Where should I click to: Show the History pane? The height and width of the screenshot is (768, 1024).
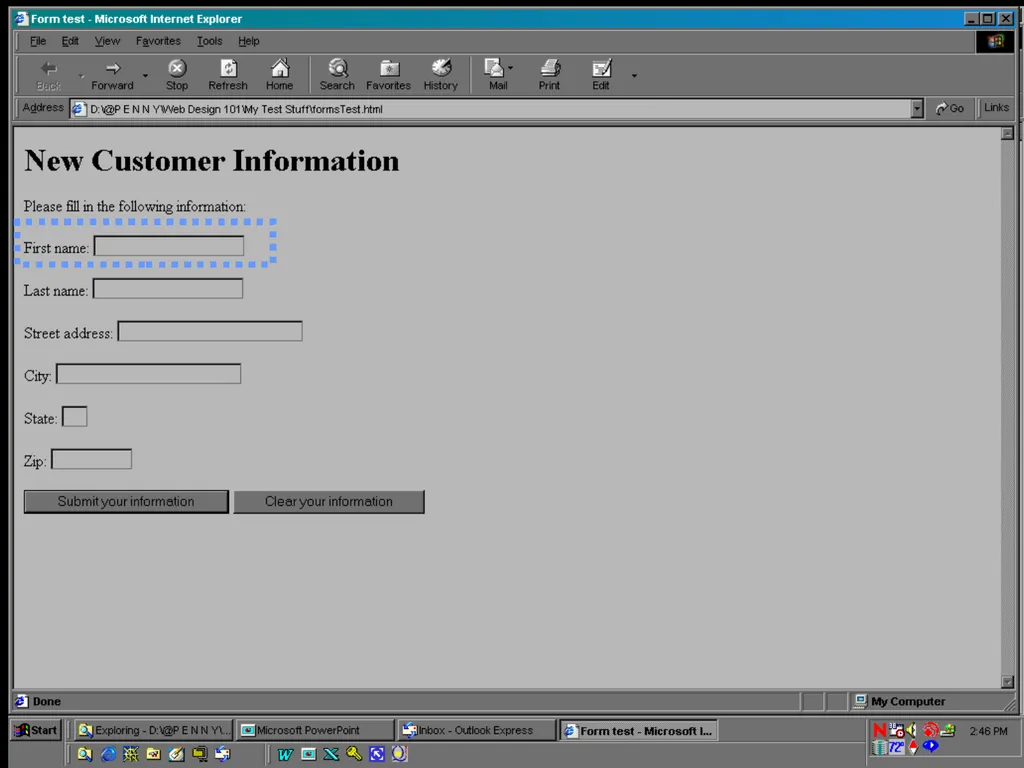point(441,75)
